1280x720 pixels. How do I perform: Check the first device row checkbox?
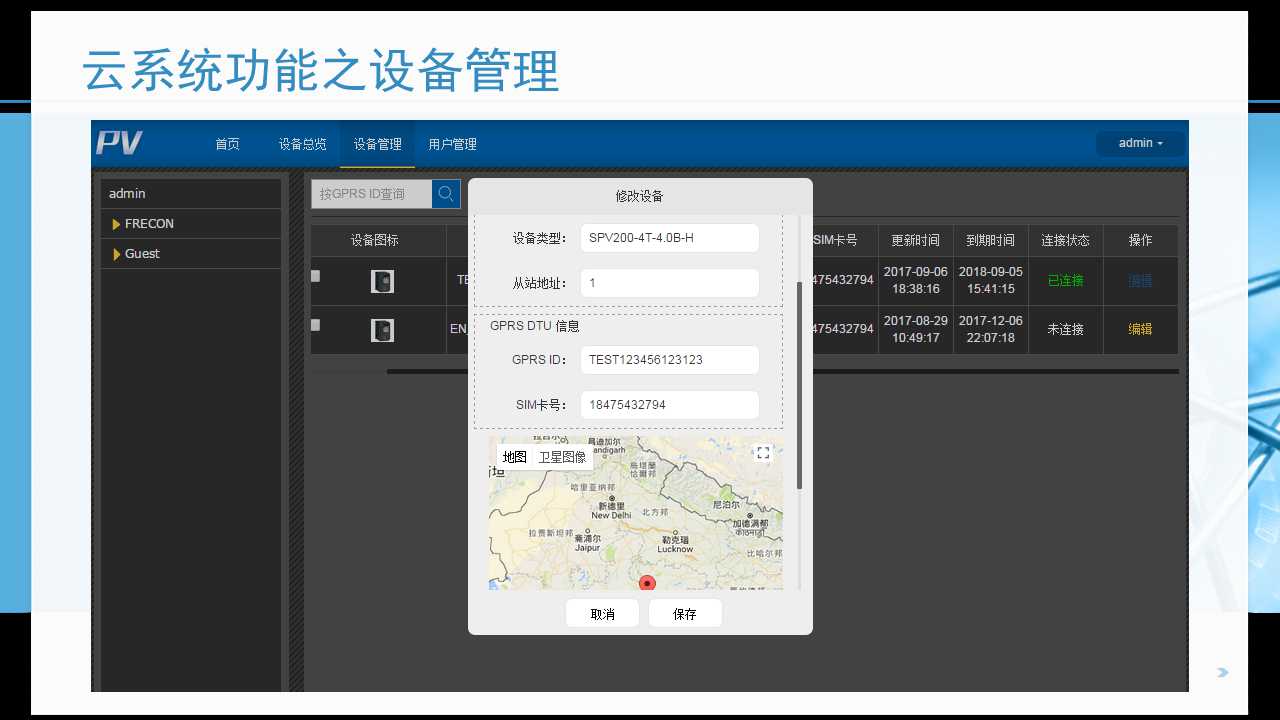tap(316, 276)
